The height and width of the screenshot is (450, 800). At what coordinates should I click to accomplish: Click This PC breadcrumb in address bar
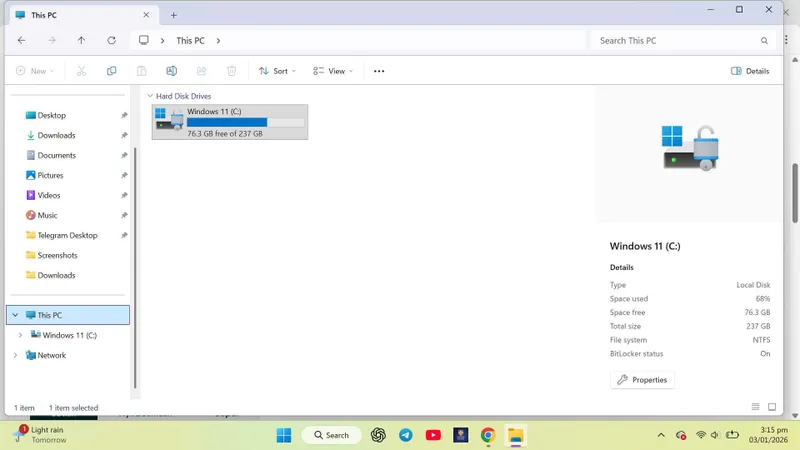190,40
